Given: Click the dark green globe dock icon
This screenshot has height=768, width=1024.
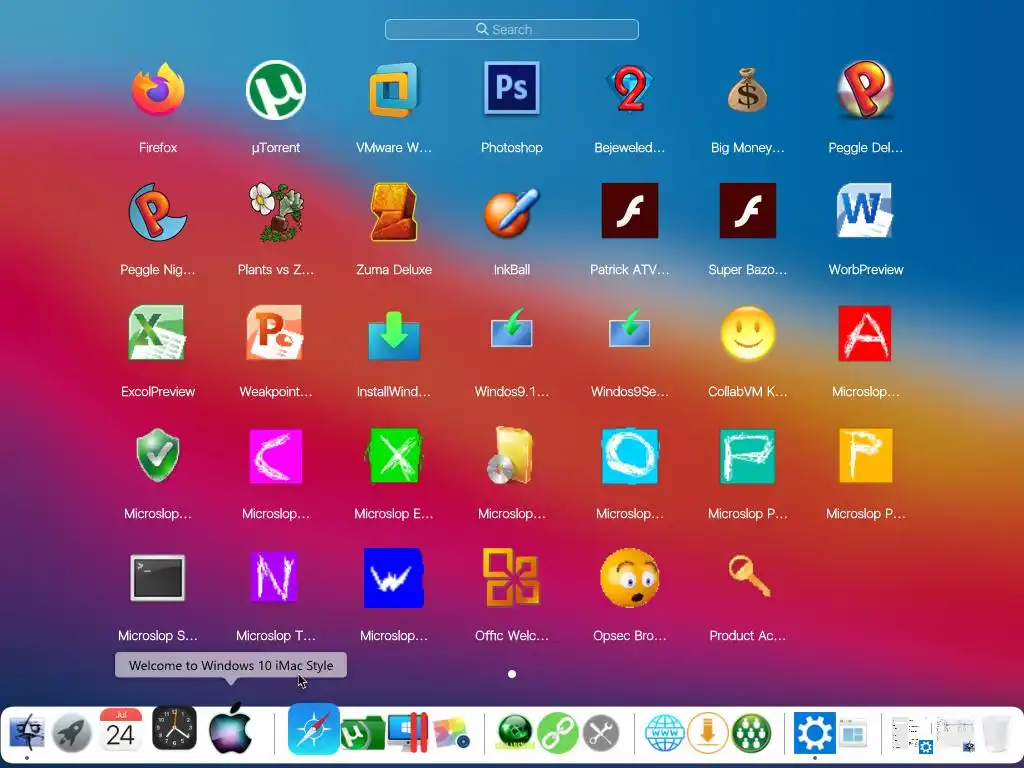Looking at the screenshot, I should (515, 733).
